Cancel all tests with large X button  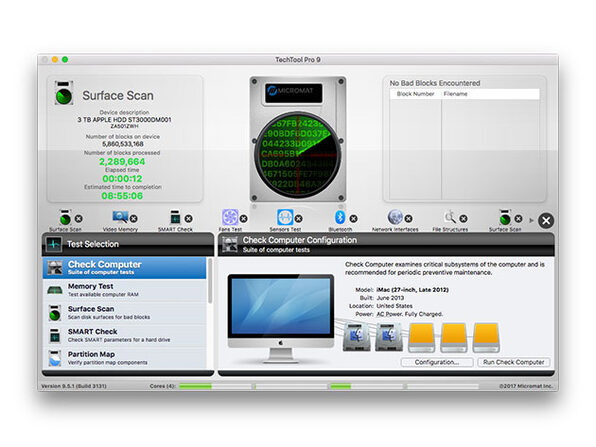(546, 221)
